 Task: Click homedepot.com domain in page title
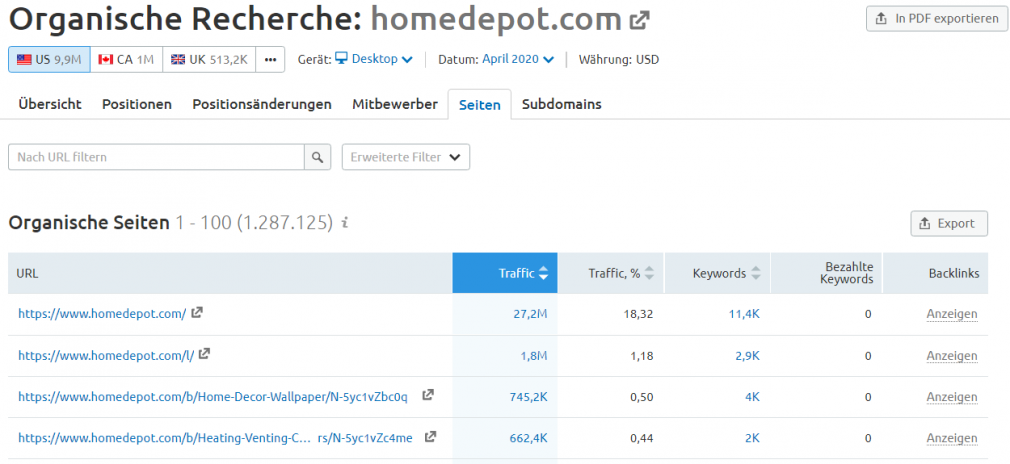[496, 21]
